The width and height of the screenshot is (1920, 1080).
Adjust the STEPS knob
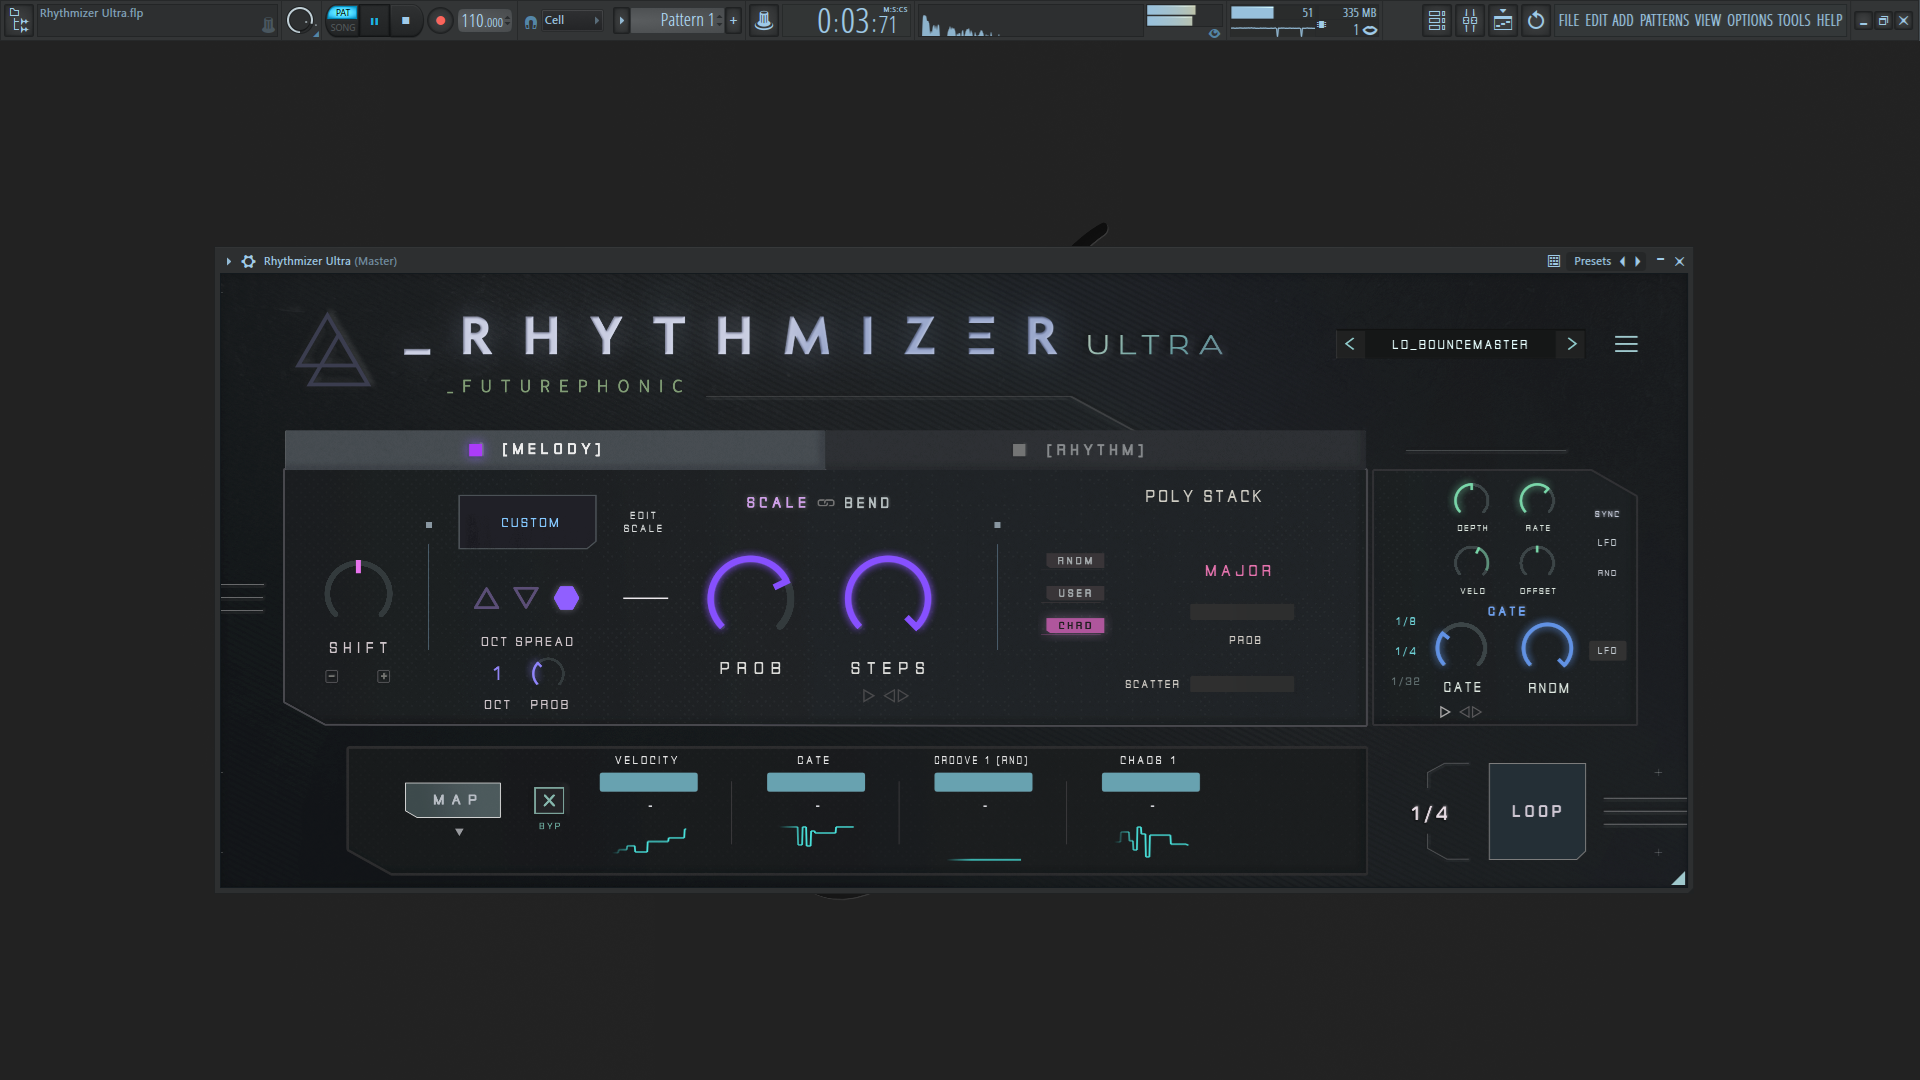pyautogui.click(x=888, y=598)
